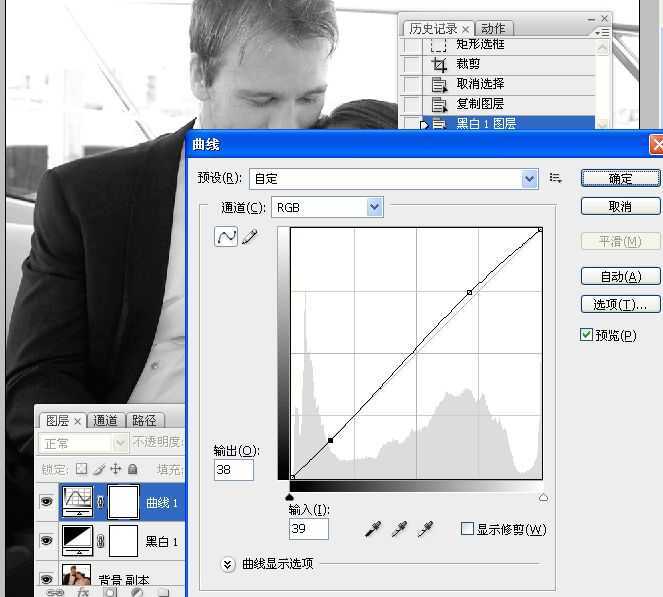
Task: Click the black point input slider triangle
Action: point(290,497)
